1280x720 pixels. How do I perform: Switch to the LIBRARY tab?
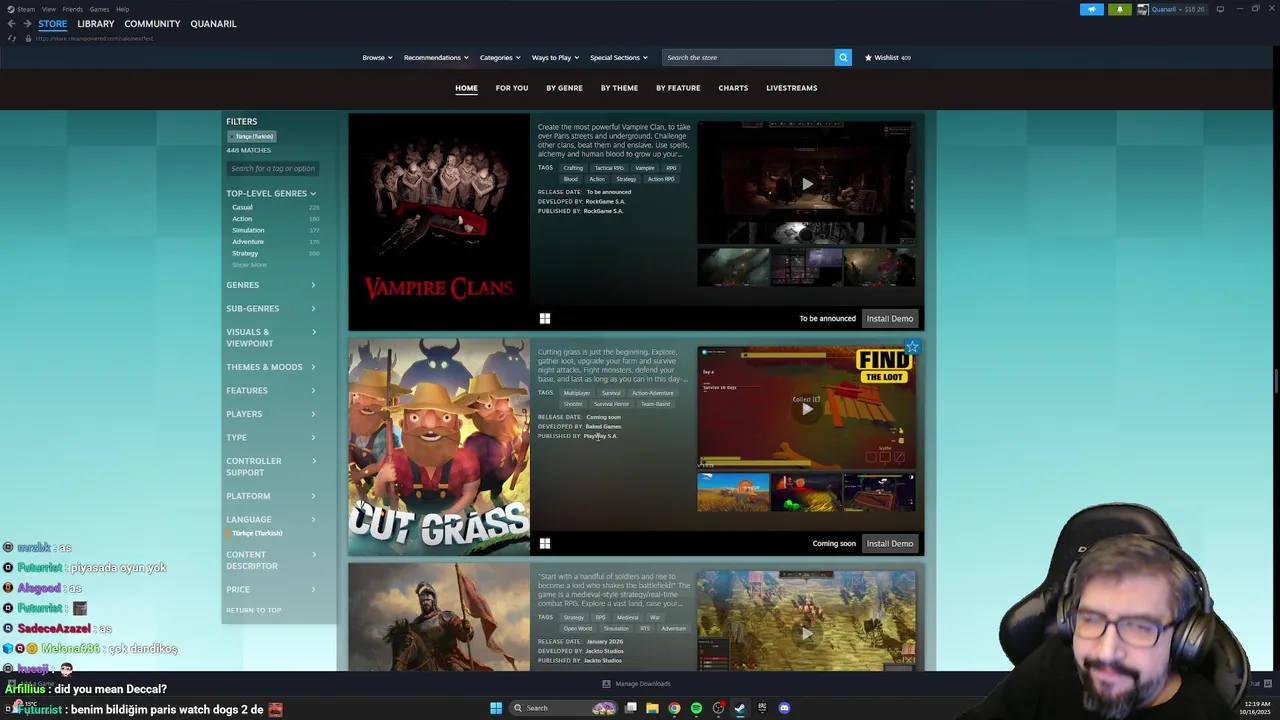coord(96,24)
